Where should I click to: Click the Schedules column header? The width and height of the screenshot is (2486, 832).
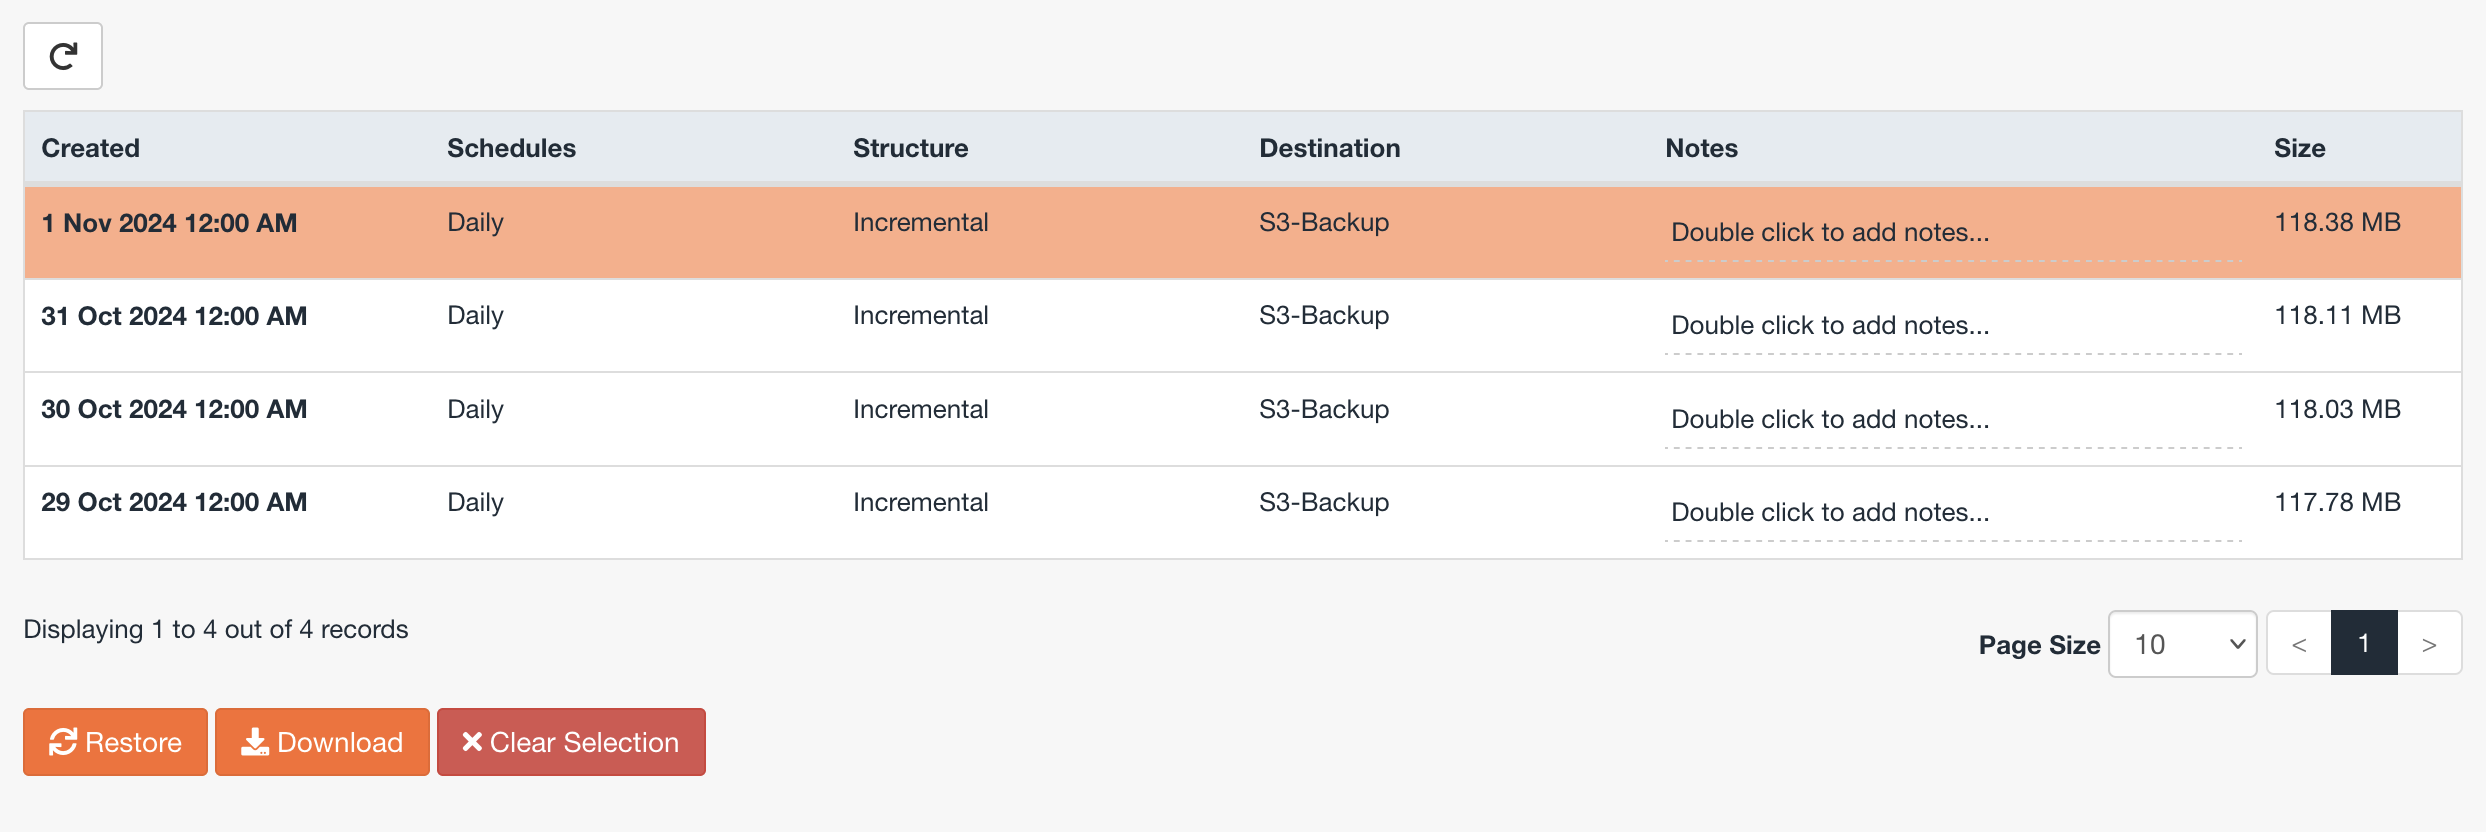click(511, 148)
